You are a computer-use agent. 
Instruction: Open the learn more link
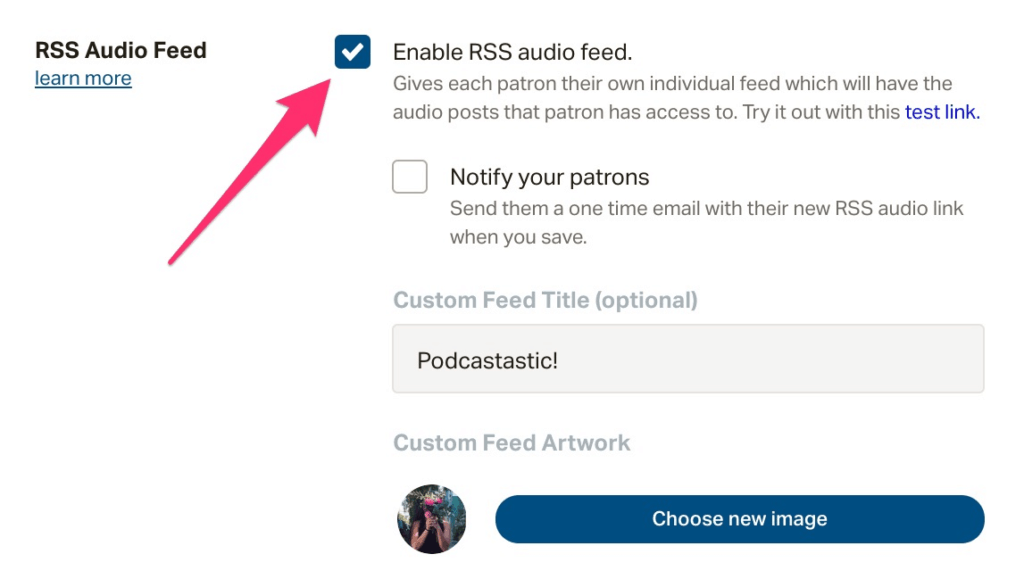(83, 78)
